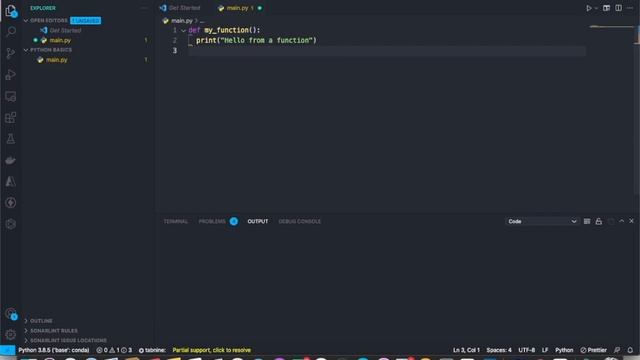Collapse the Open Editors section
This screenshot has width=640, height=360.
(49, 20)
